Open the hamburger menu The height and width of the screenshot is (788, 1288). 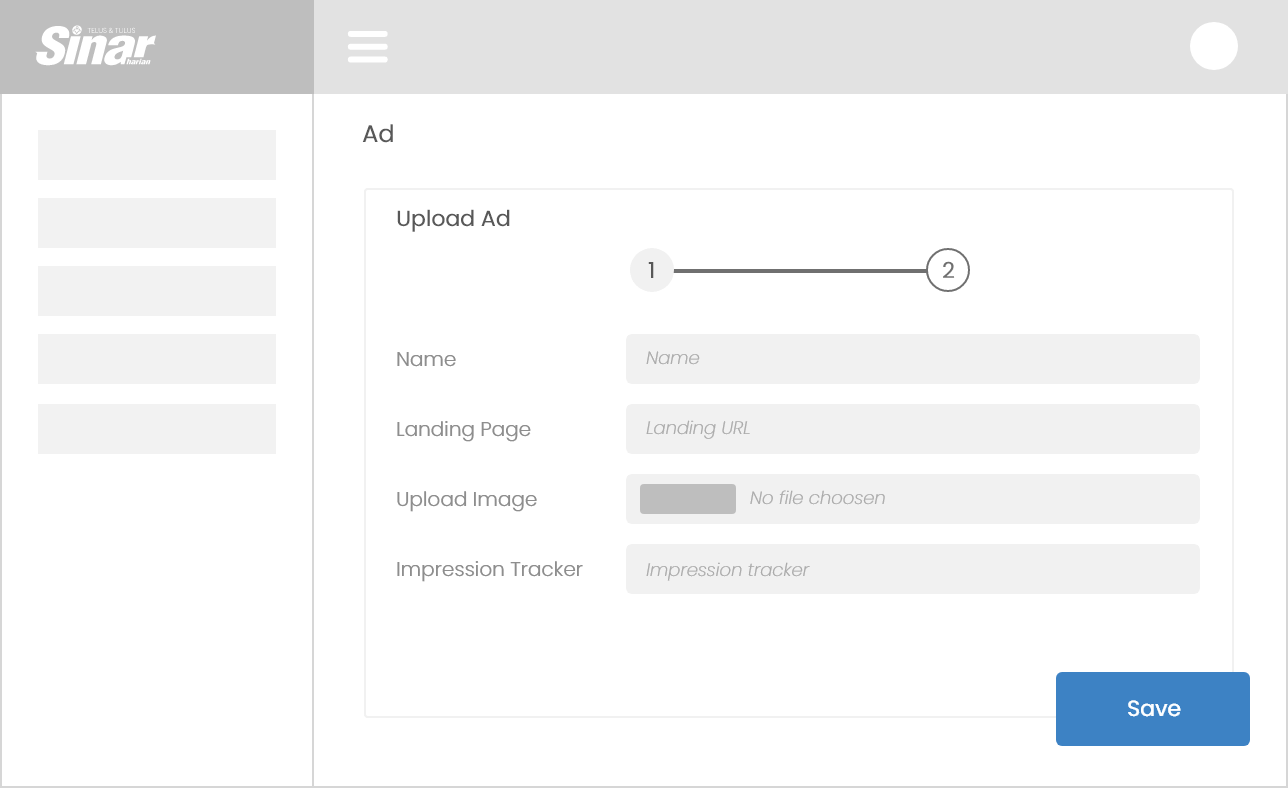tap(367, 46)
